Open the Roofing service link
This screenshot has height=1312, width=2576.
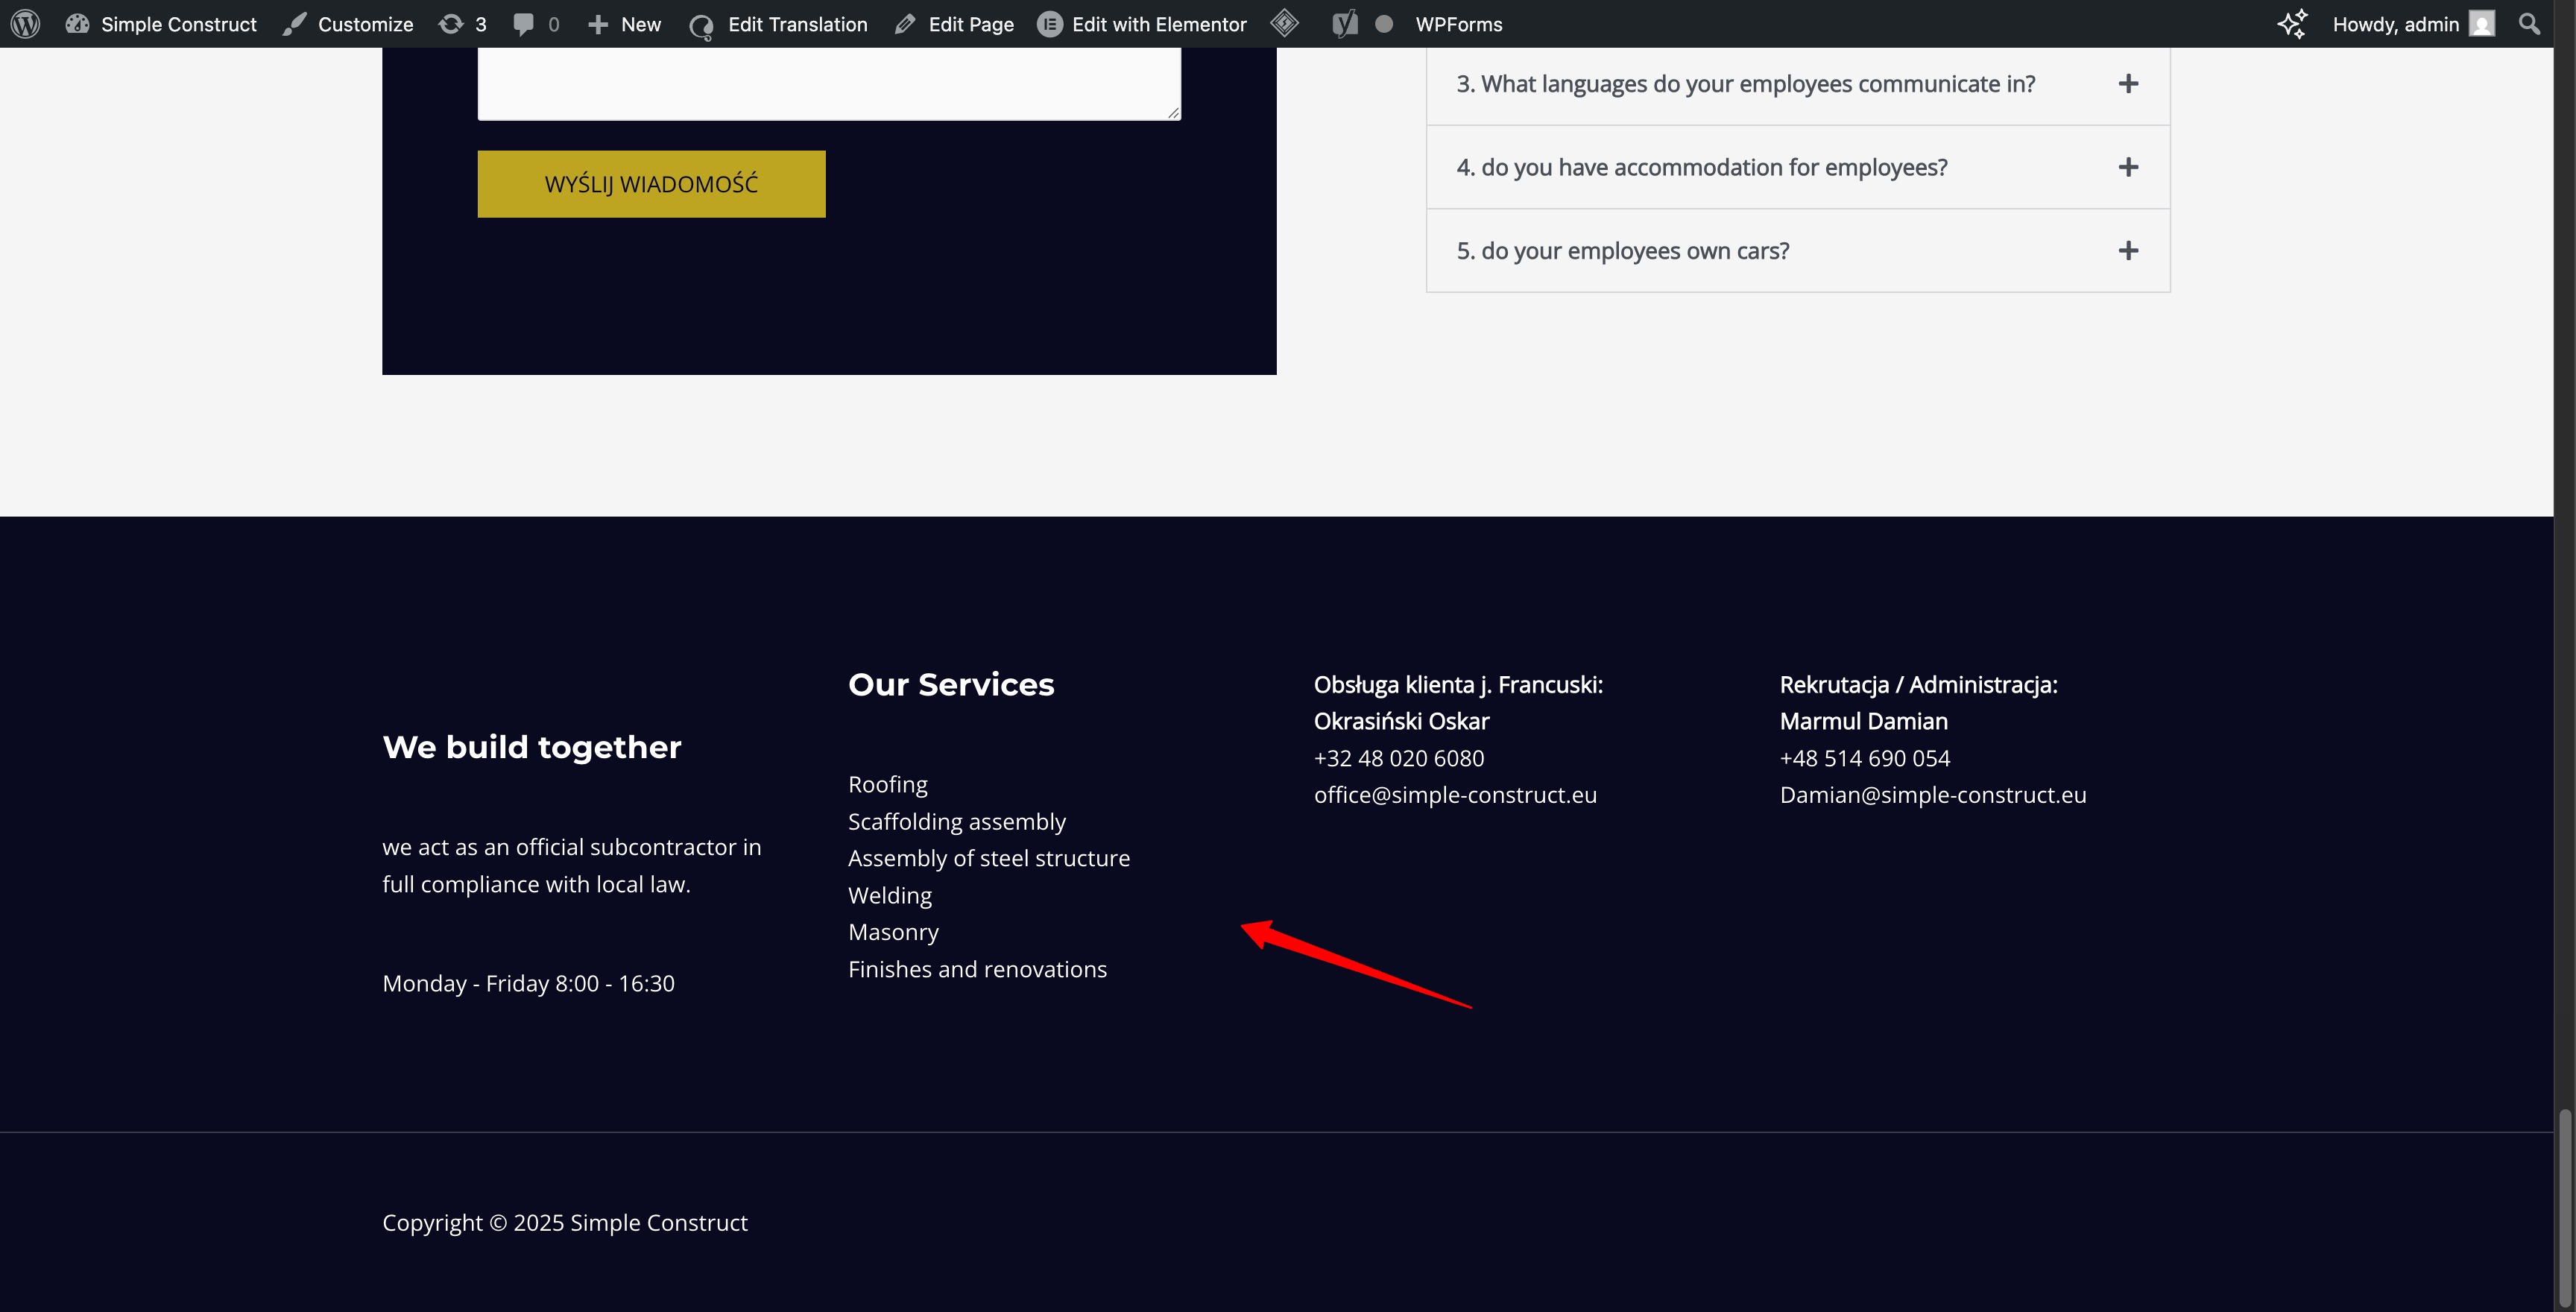(888, 784)
